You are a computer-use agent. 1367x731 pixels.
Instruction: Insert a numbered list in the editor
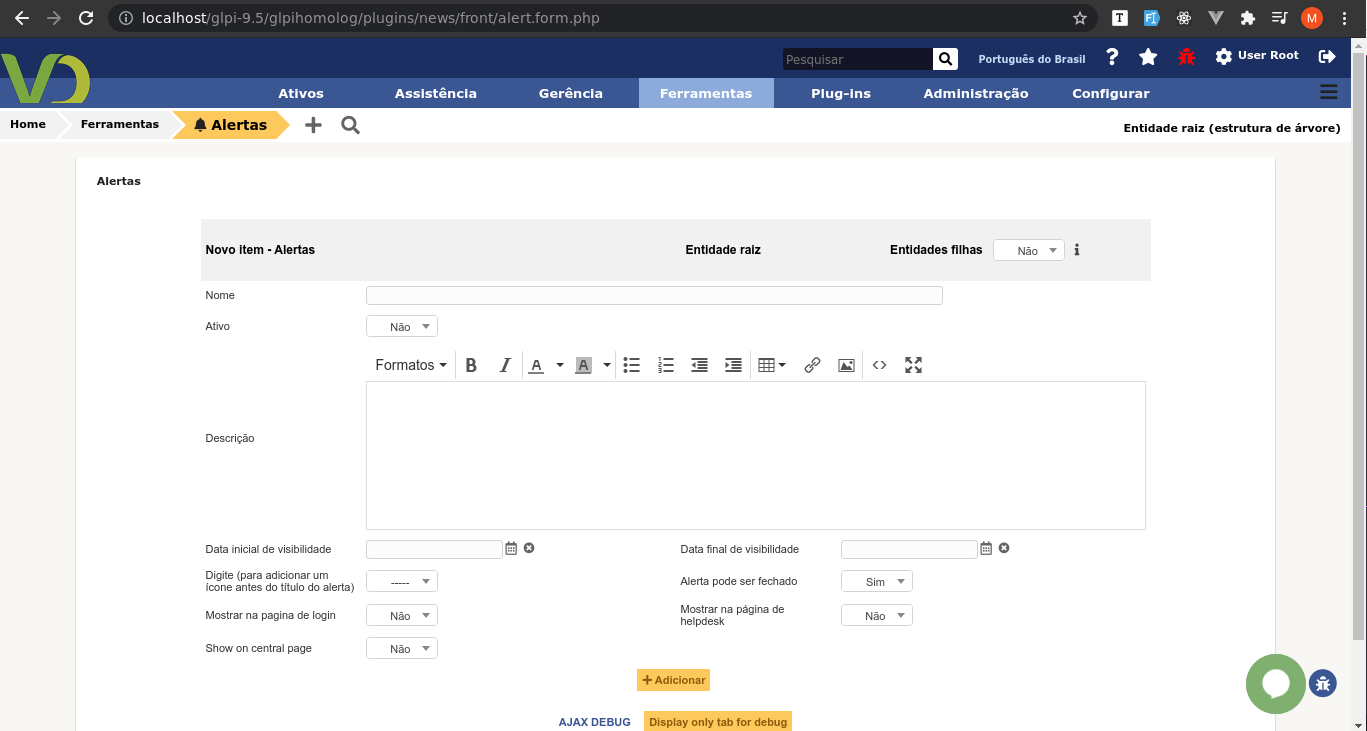[x=665, y=365]
